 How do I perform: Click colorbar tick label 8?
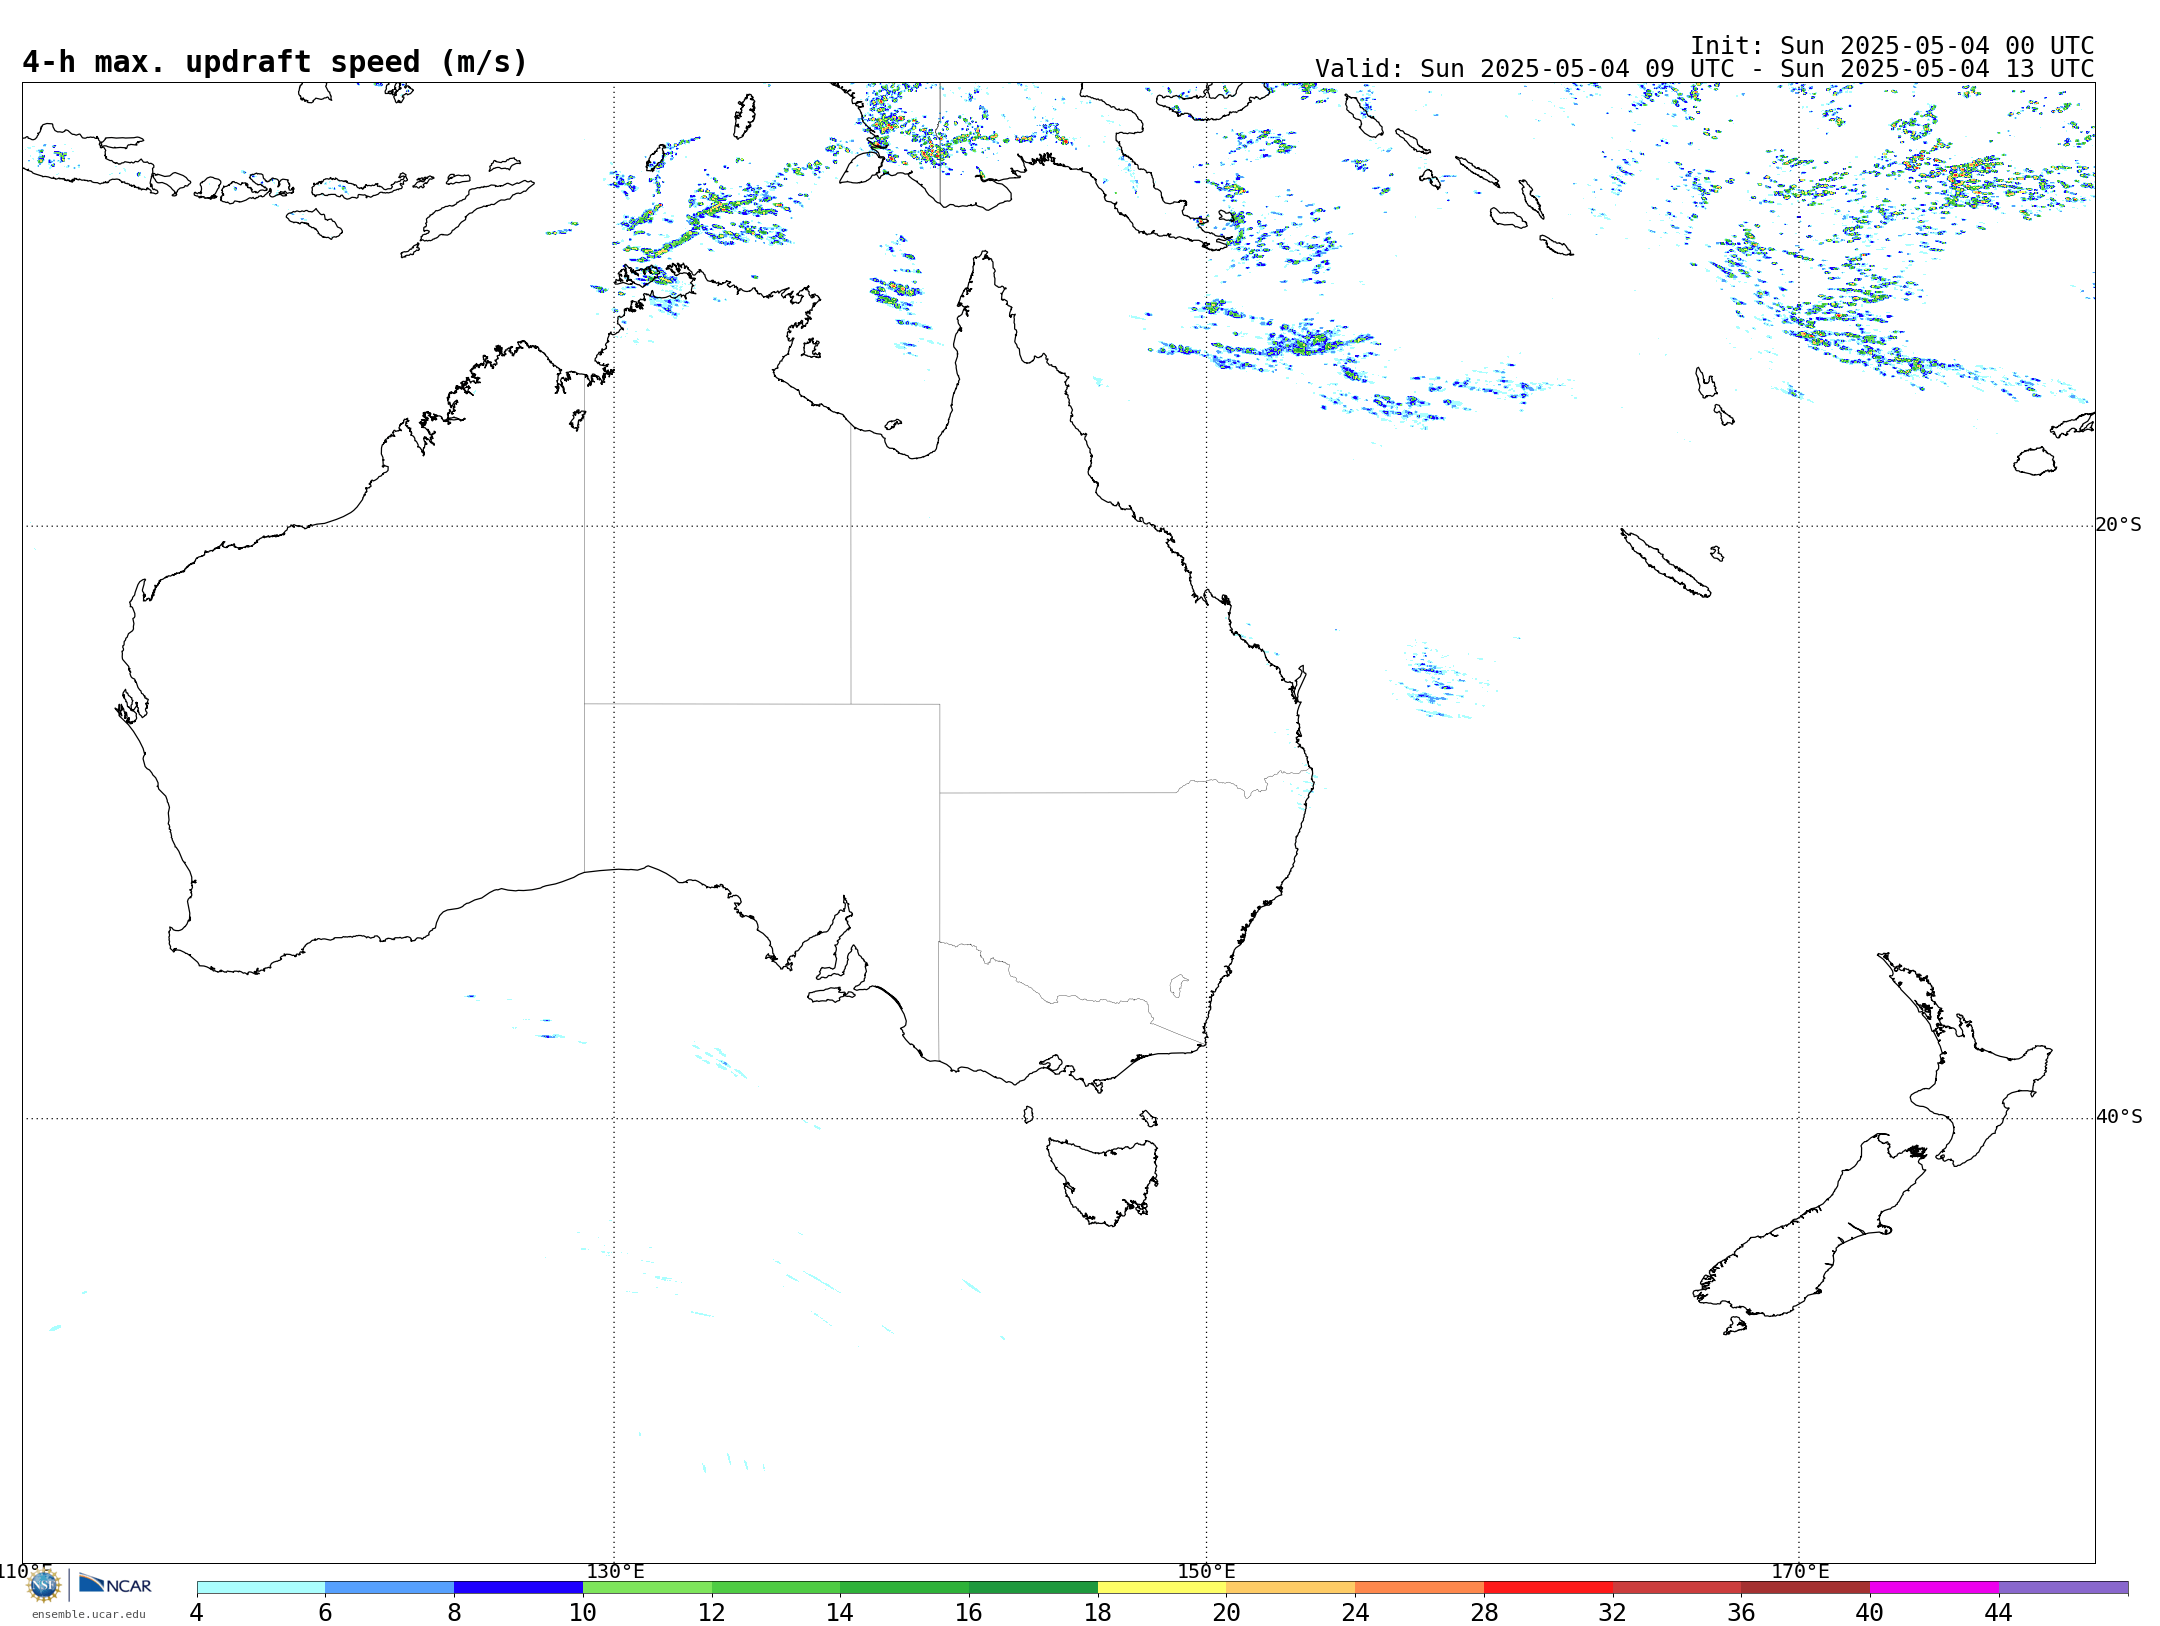[x=454, y=1612]
